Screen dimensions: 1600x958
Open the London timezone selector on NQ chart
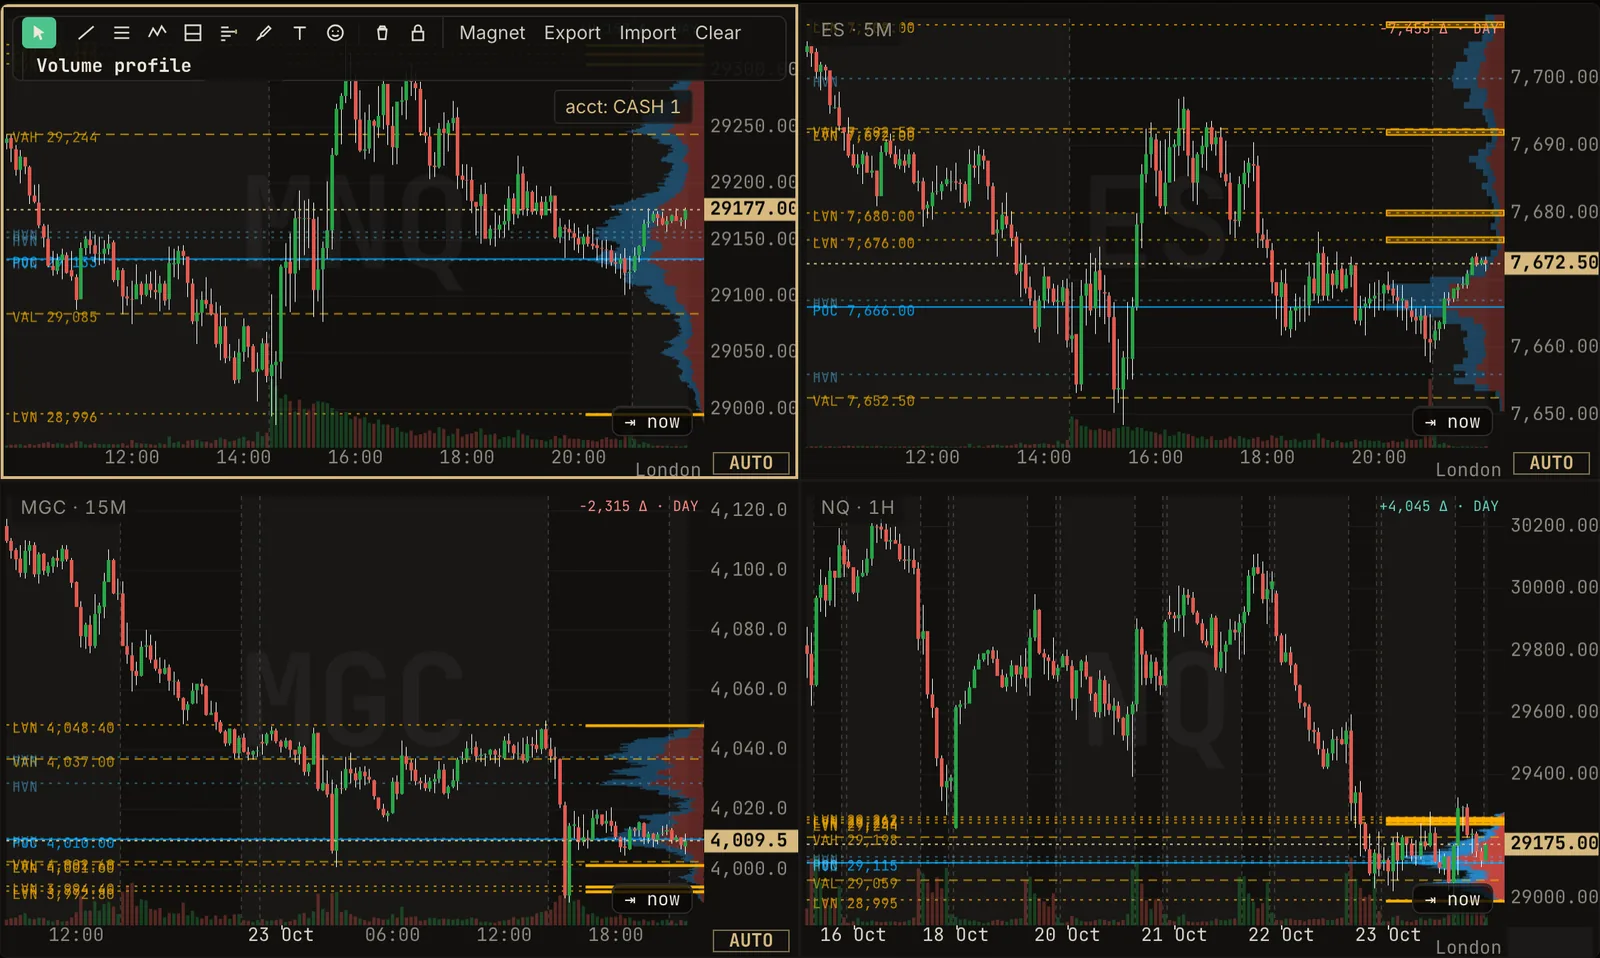tap(1468, 947)
